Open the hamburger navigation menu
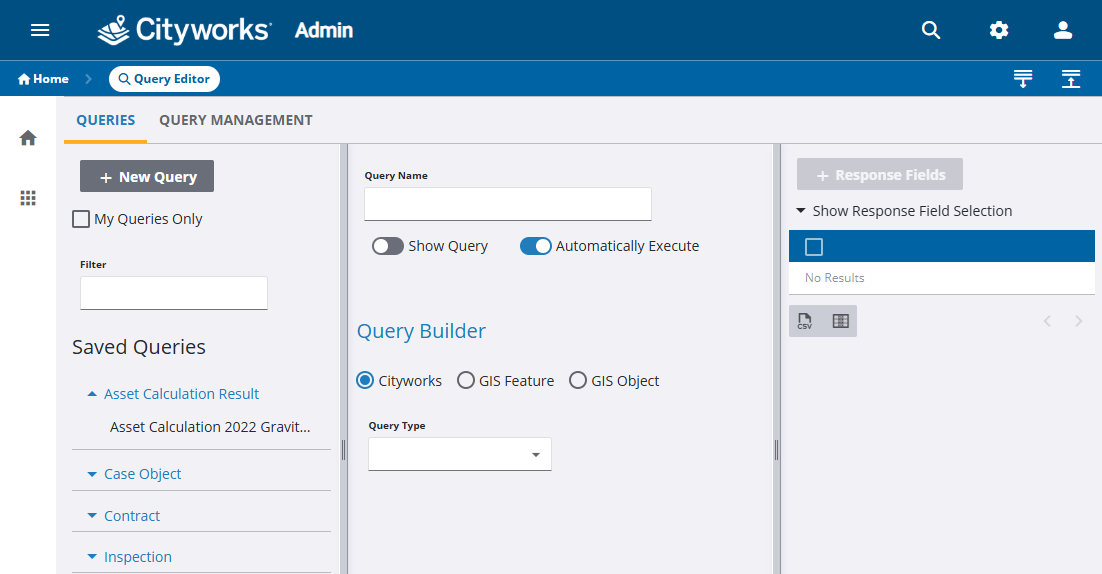The height and width of the screenshot is (574, 1102). point(40,30)
